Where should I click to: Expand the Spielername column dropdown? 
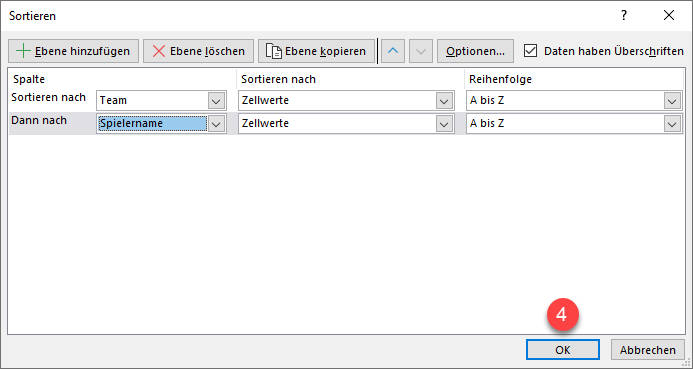(x=216, y=124)
